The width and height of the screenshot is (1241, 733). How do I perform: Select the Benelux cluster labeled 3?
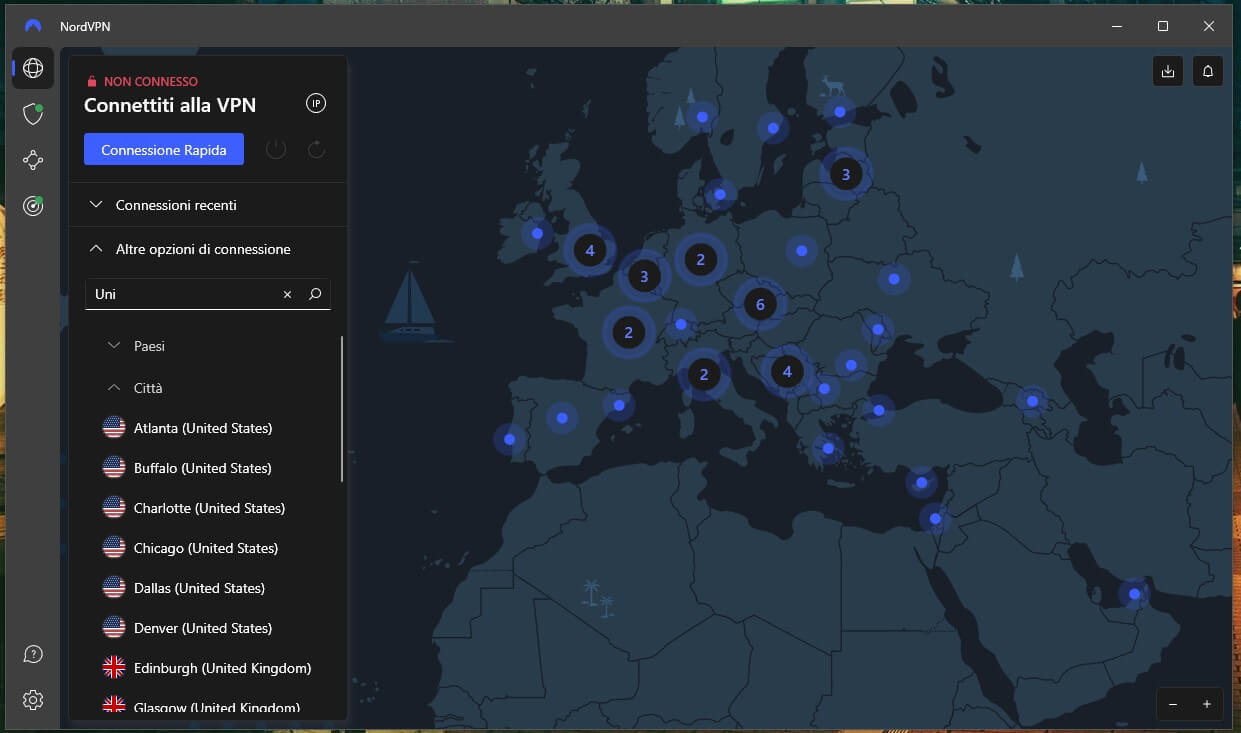click(644, 276)
